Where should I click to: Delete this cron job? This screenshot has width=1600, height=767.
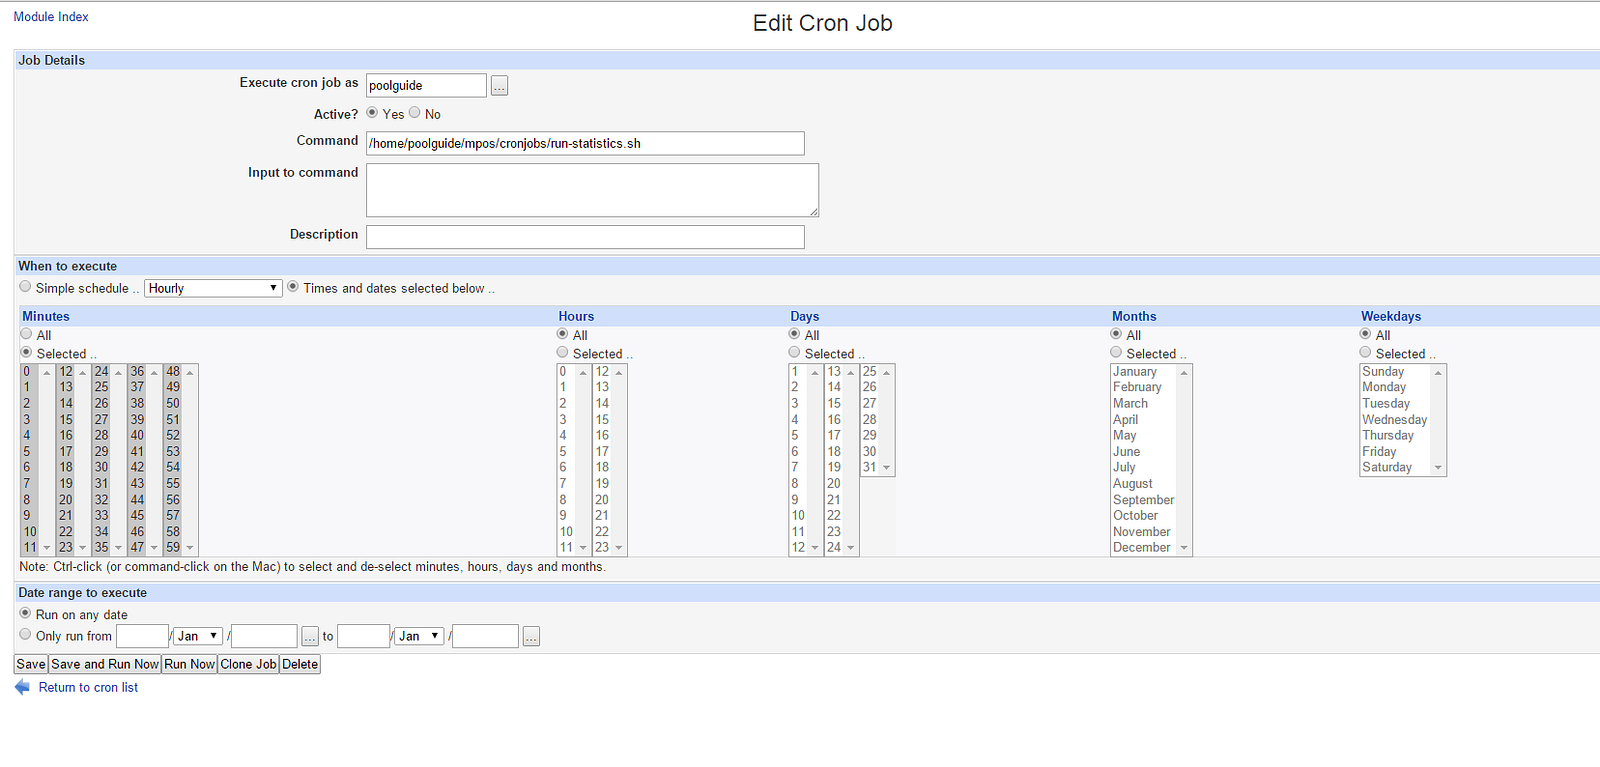[x=300, y=664]
